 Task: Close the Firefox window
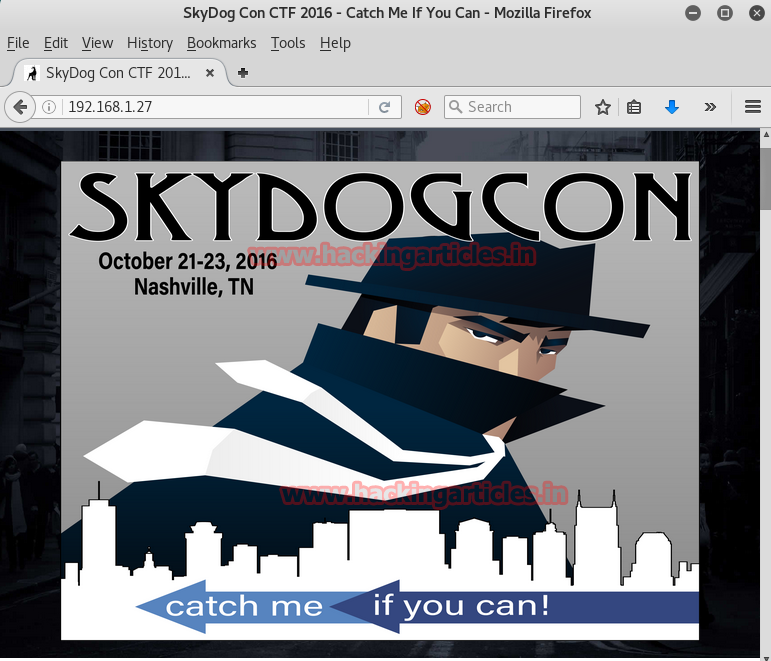pos(757,13)
